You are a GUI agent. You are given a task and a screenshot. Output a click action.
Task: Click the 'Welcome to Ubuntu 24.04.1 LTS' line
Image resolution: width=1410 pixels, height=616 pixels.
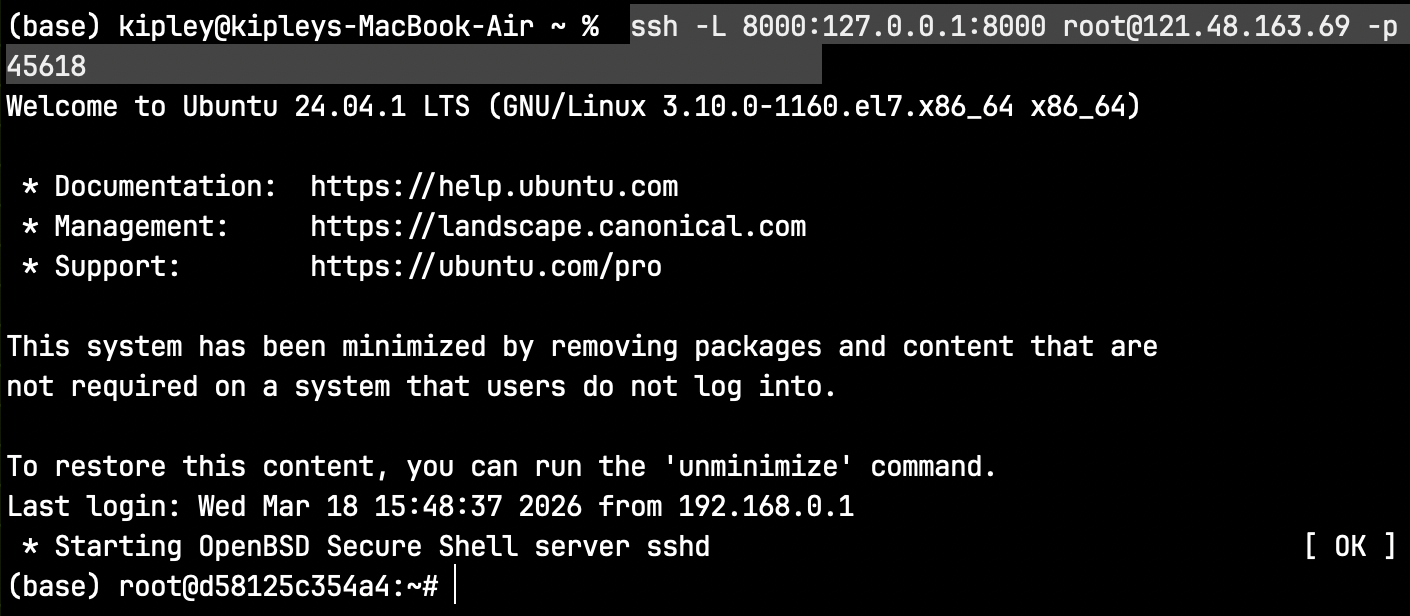click(238, 107)
